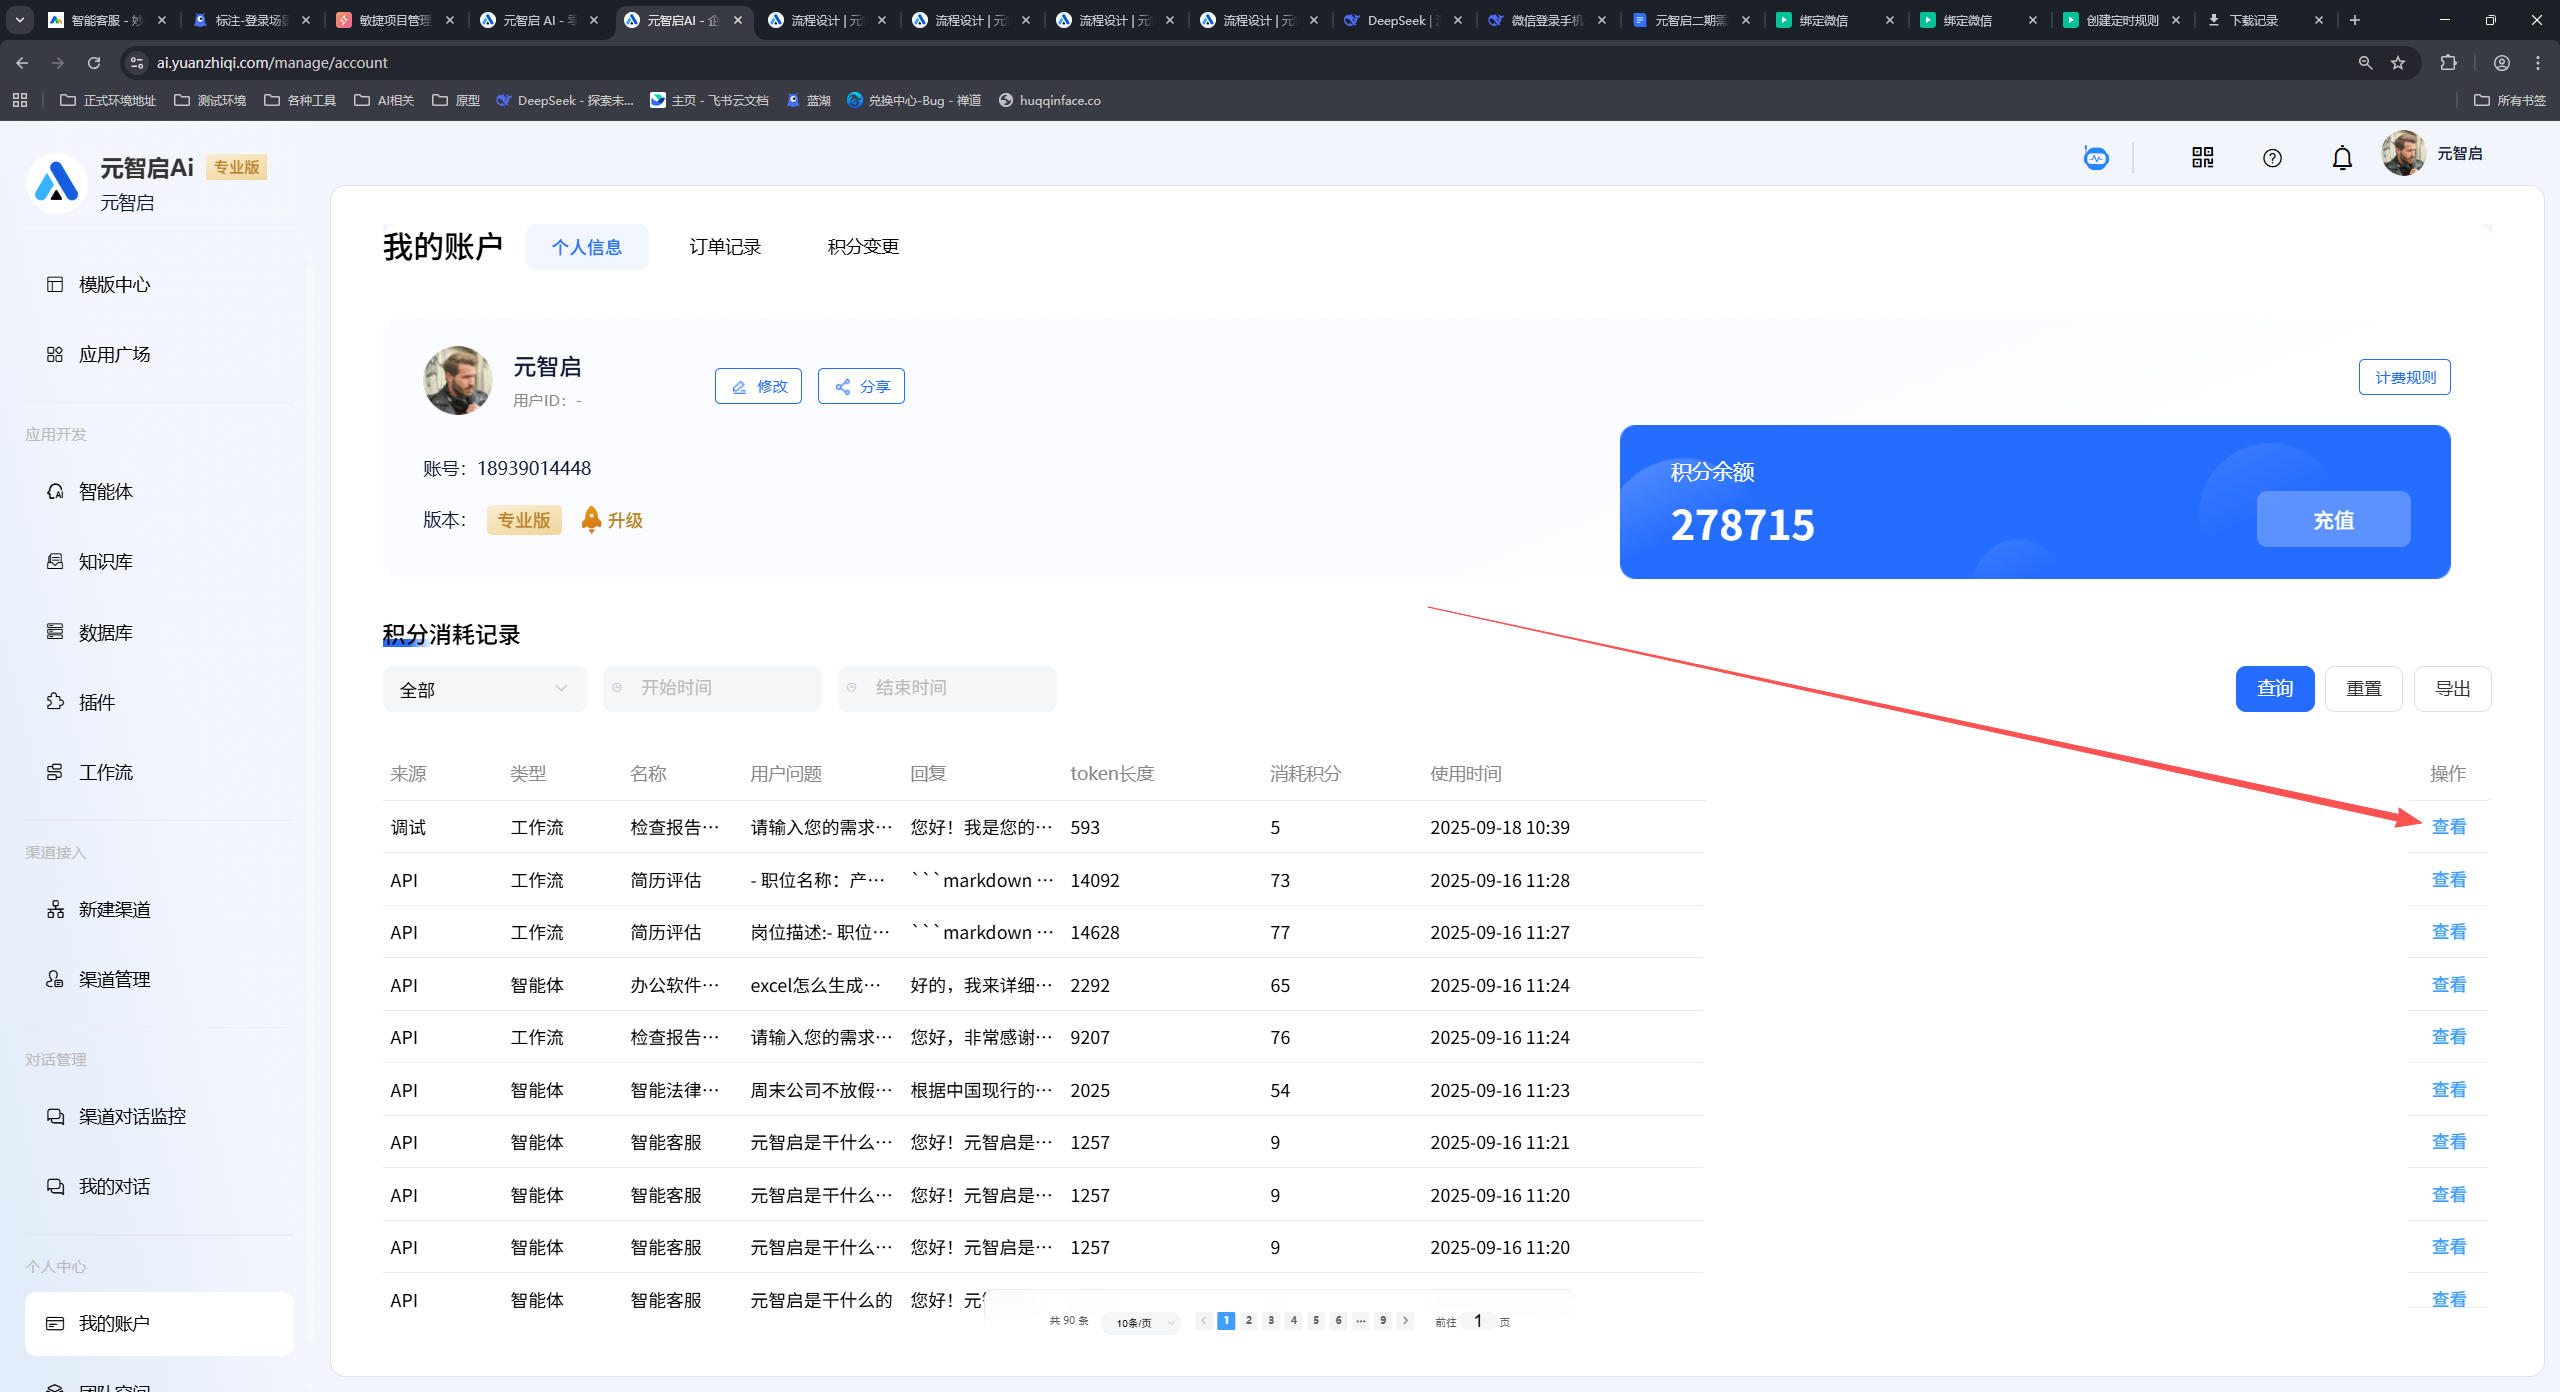Open the QR code icon in header
The height and width of the screenshot is (1392, 2560).
pos(2202,157)
